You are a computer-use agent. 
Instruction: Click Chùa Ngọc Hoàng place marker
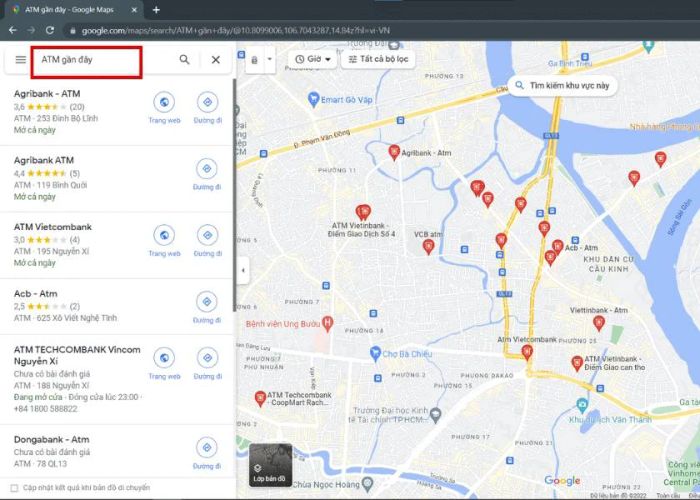coord(367,484)
